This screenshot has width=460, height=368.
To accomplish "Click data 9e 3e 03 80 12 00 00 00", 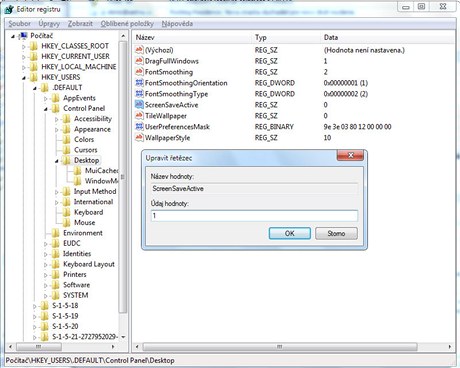I will tap(357, 127).
